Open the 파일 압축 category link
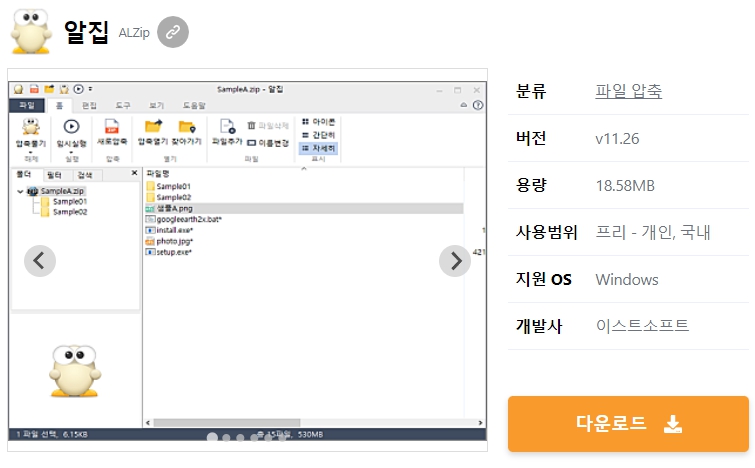The image size is (755, 468). point(628,91)
